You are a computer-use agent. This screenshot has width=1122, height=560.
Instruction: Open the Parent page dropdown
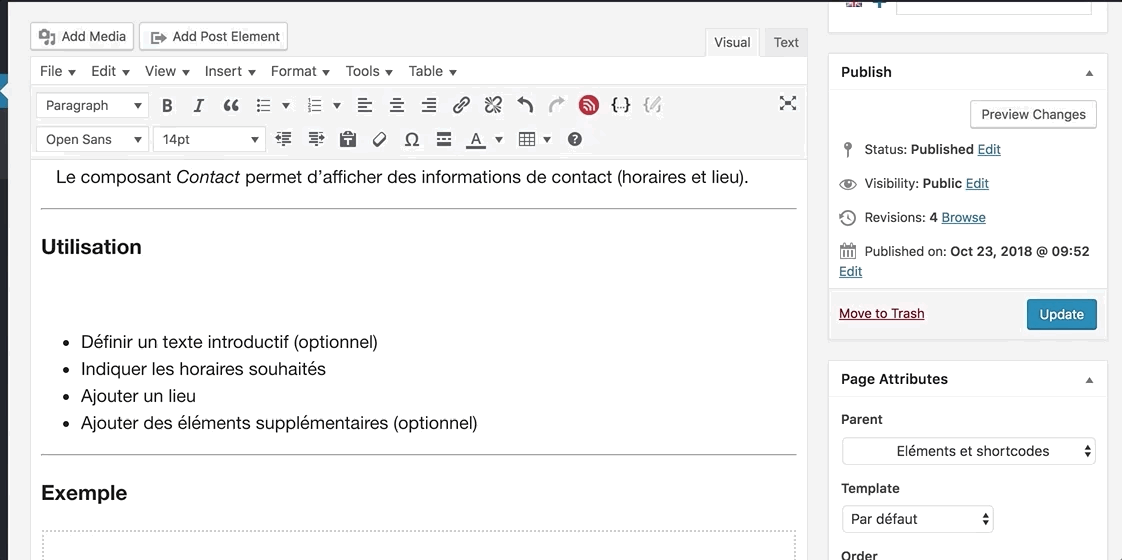point(968,451)
